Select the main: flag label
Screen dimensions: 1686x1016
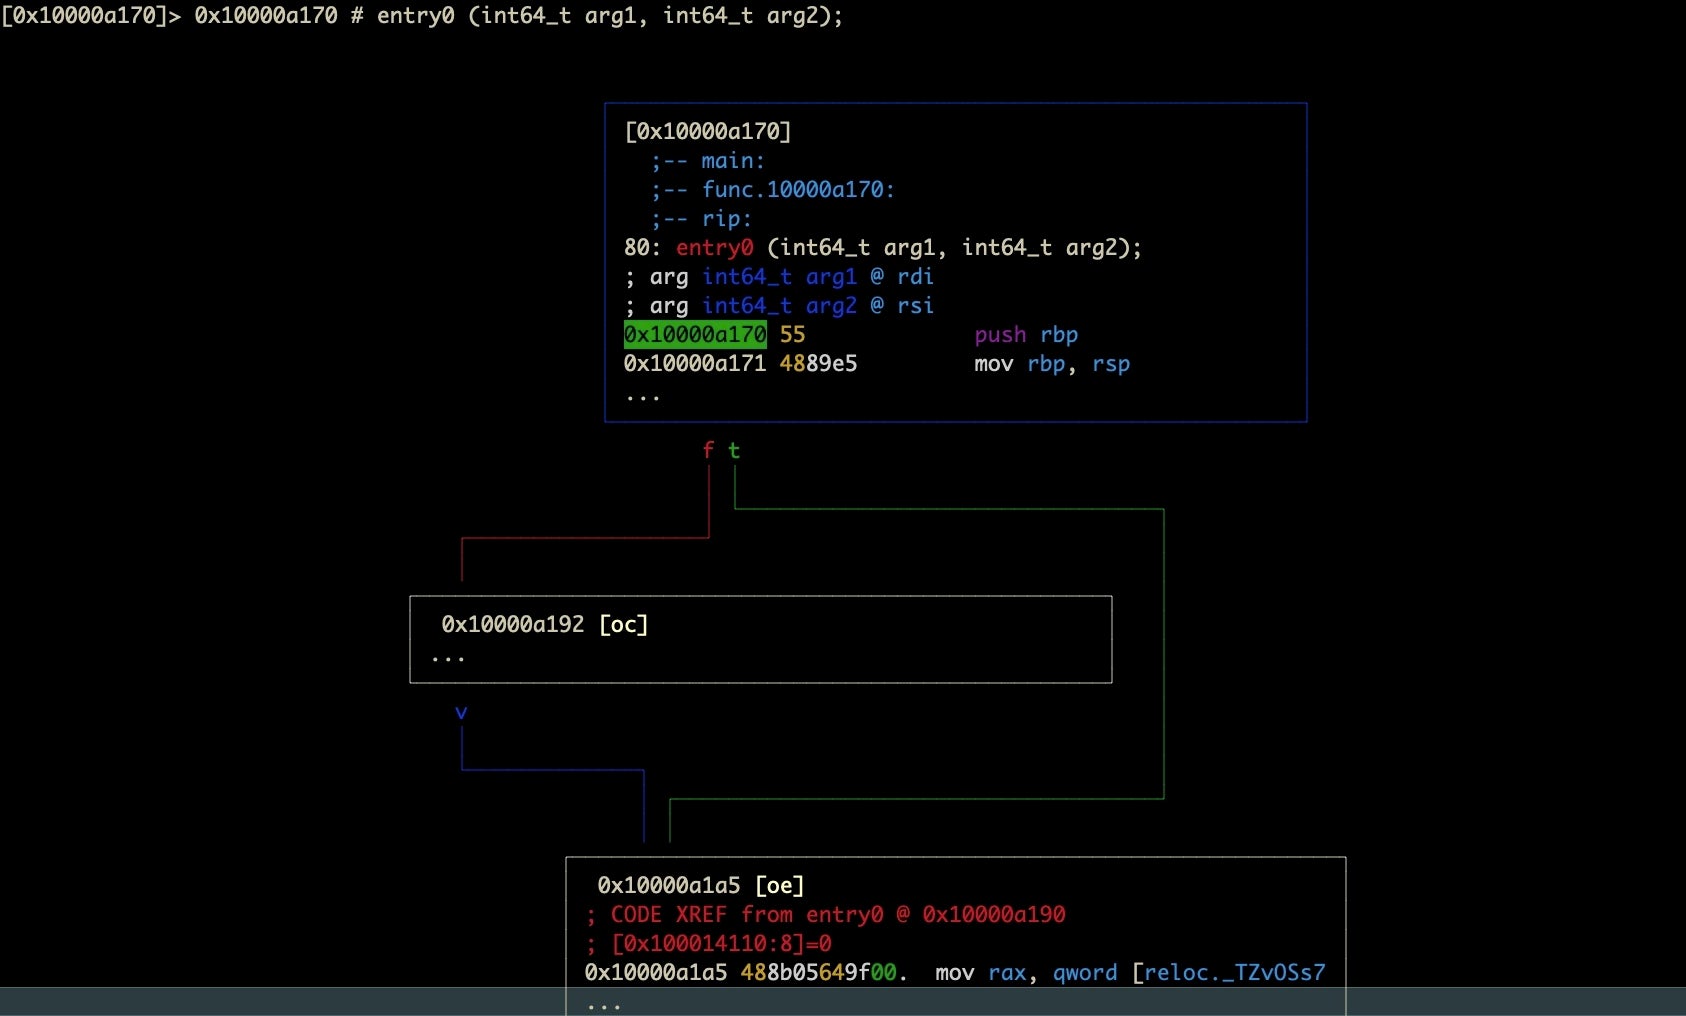pos(732,161)
